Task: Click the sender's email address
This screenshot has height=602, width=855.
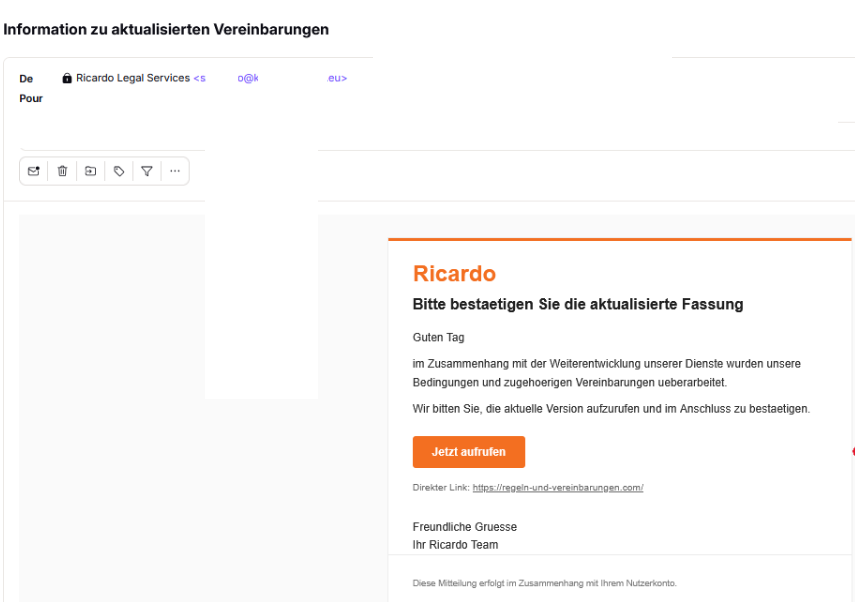Action: (x=270, y=78)
